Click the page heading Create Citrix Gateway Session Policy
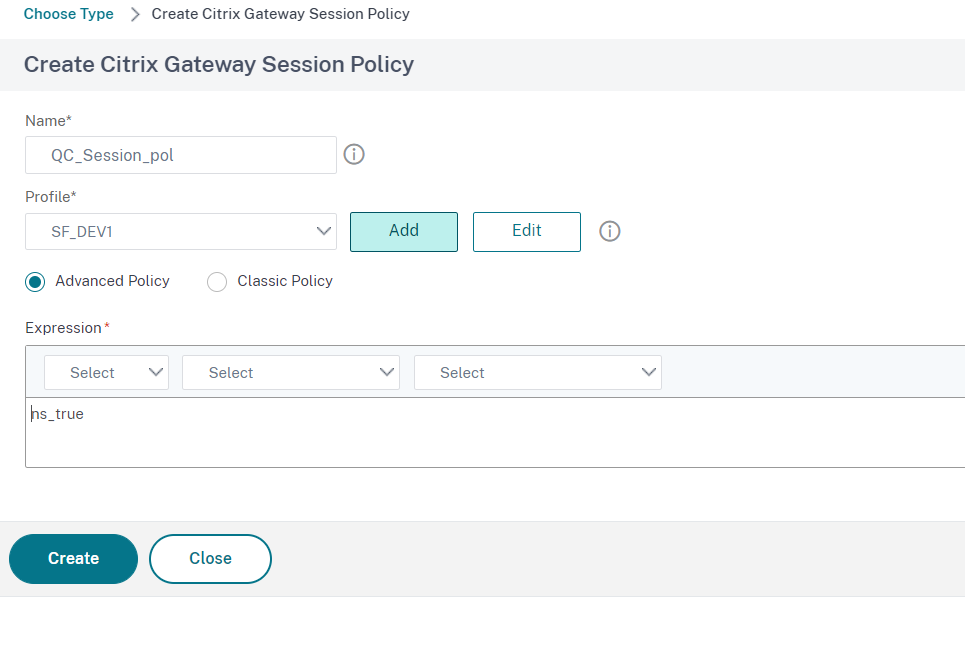The width and height of the screenshot is (965, 654). (x=218, y=65)
